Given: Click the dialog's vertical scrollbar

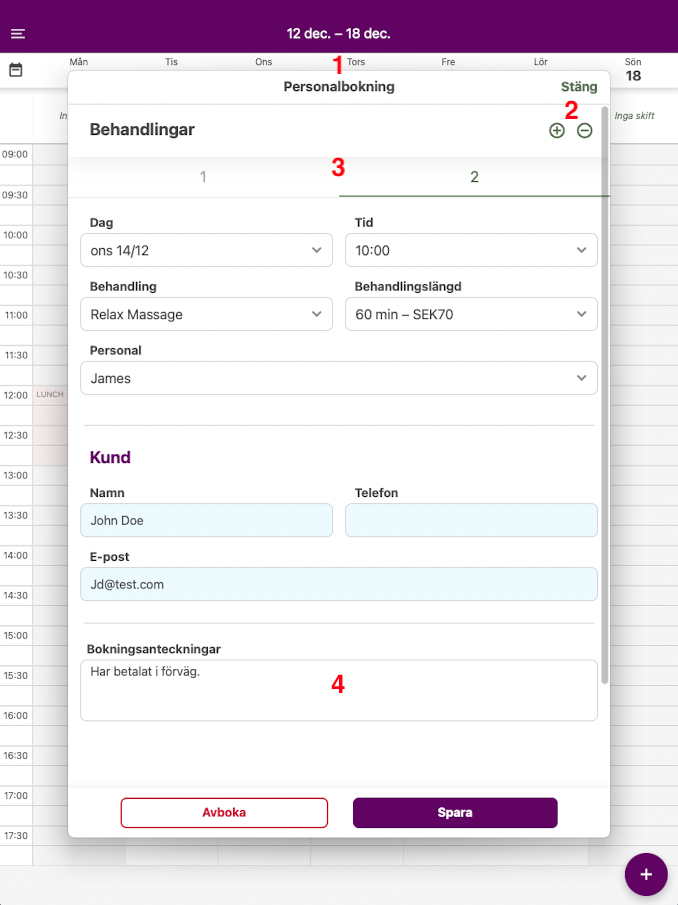Looking at the screenshot, I should [x=604, y=400].
